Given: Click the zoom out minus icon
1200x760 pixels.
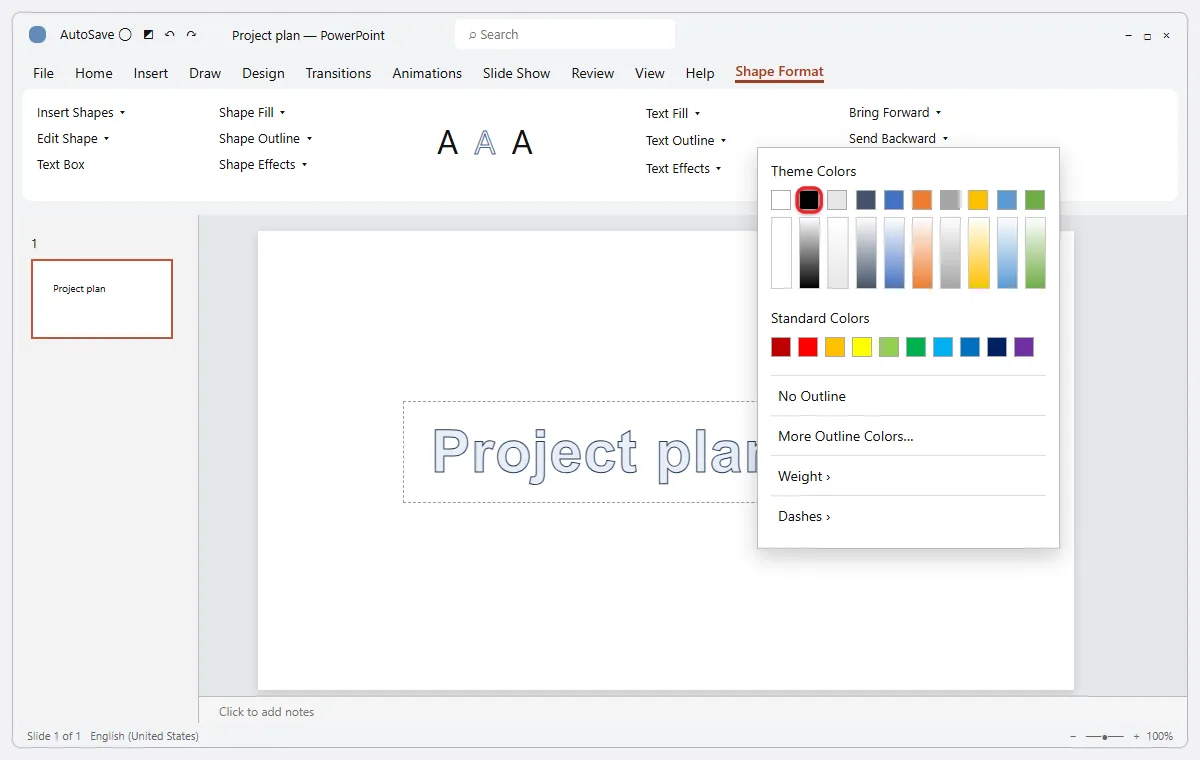Looking at the screenshot, I should 1074,736.
